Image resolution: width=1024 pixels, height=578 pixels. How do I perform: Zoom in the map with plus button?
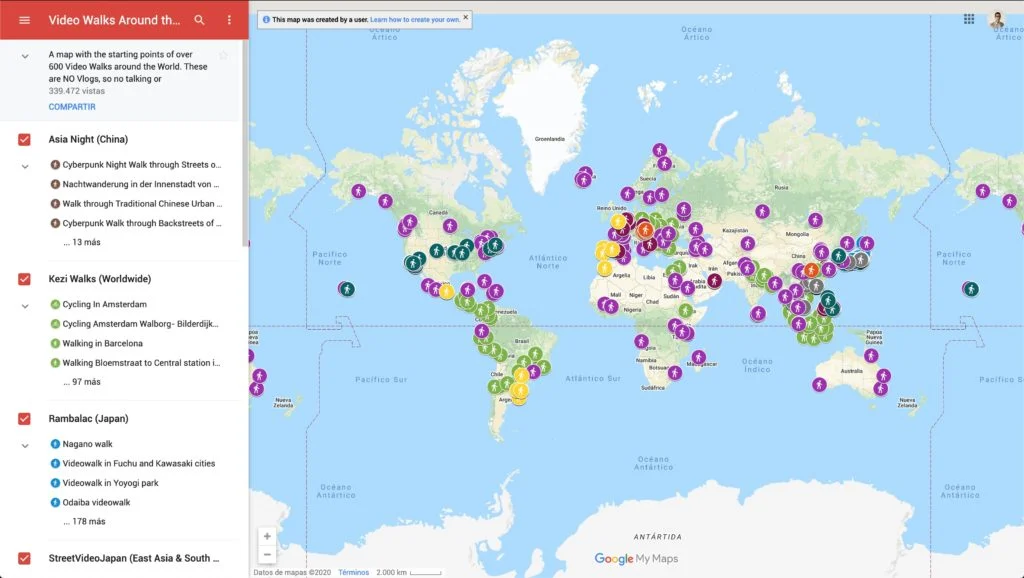tap(267, 536)
